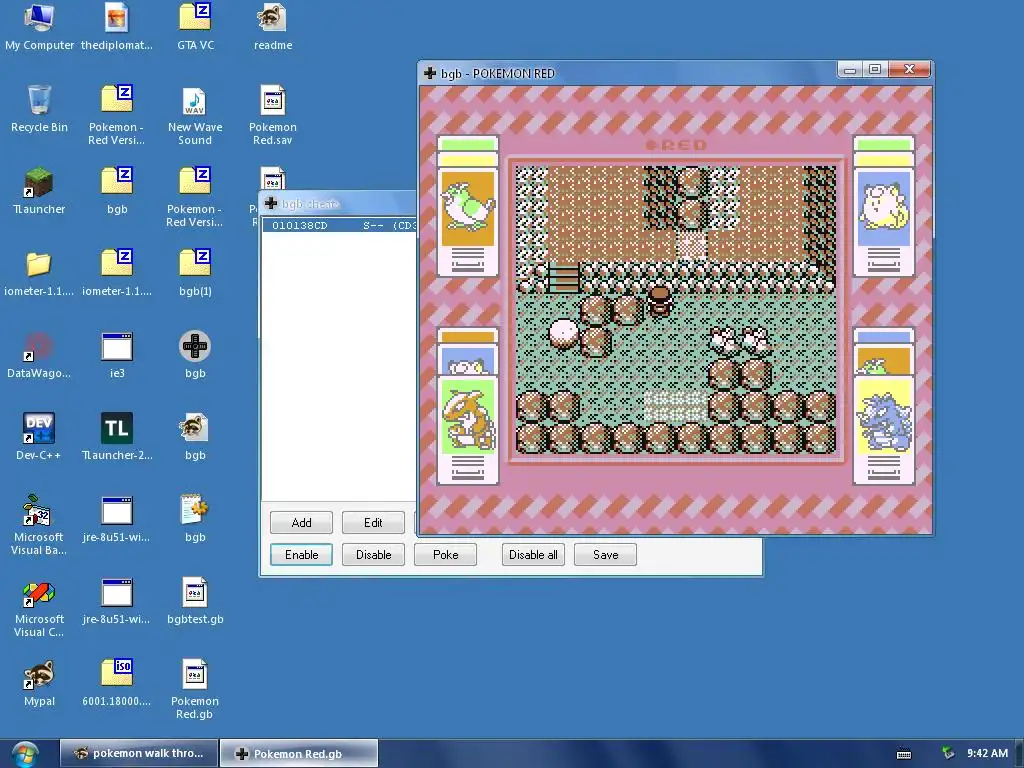The image size is (1024, 768).
Task: Maximize the bgb POKEMON RED window
Action: click(x=875, y=69)
